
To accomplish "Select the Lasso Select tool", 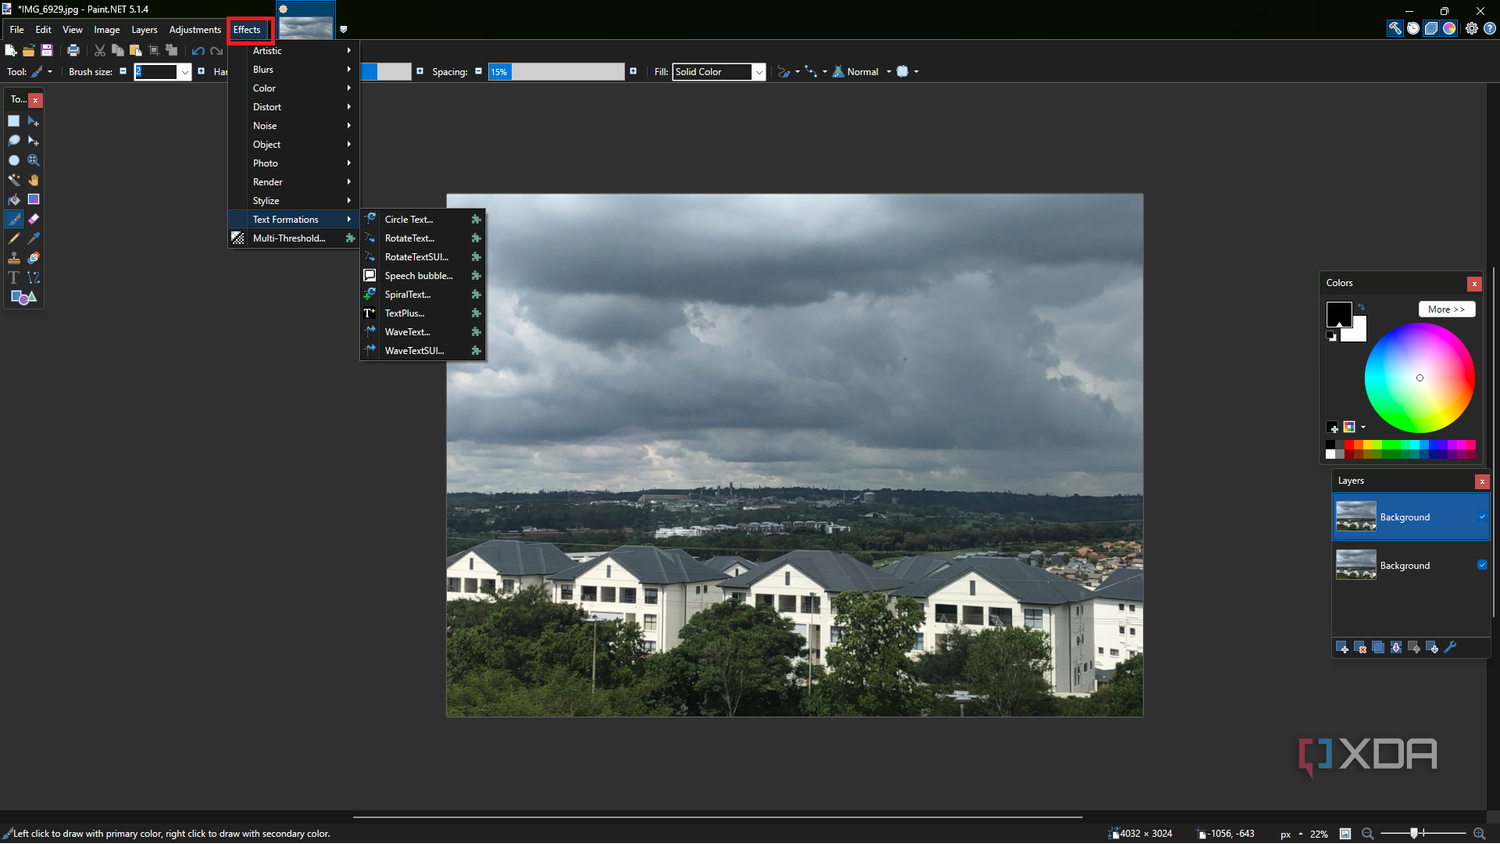I will coord(14,141).
